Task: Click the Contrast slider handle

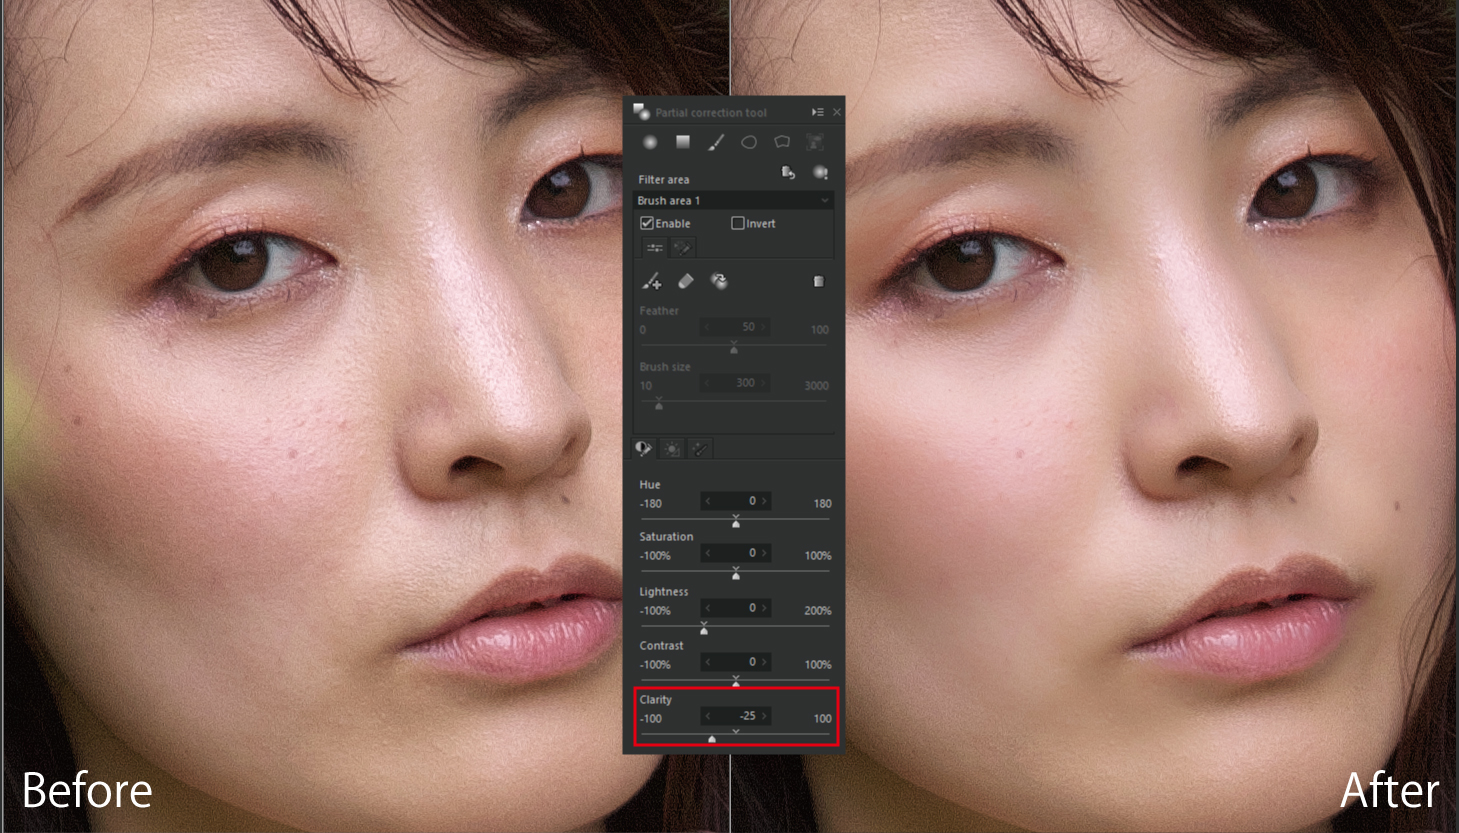Action: (736, 684)
